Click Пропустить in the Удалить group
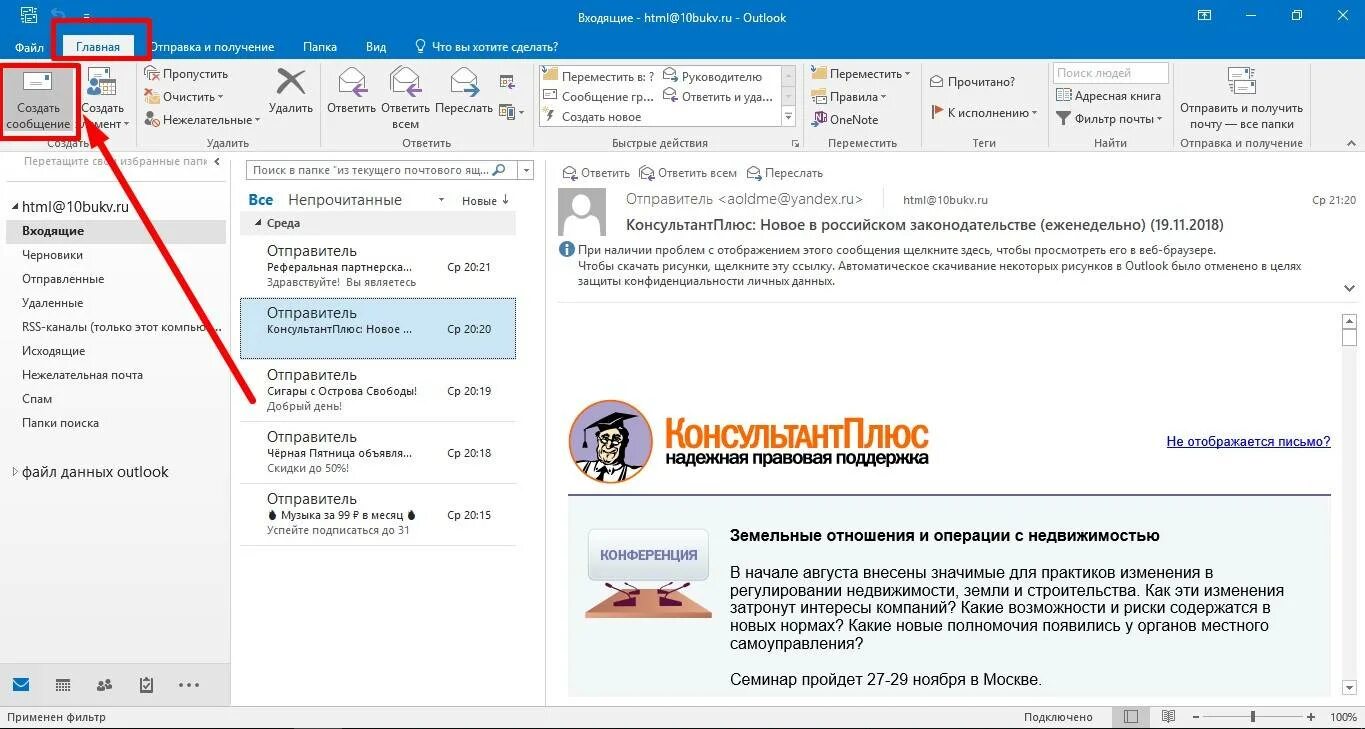Screen dimensions: 1365x729 pyautogui.click(x=186, y=74)
